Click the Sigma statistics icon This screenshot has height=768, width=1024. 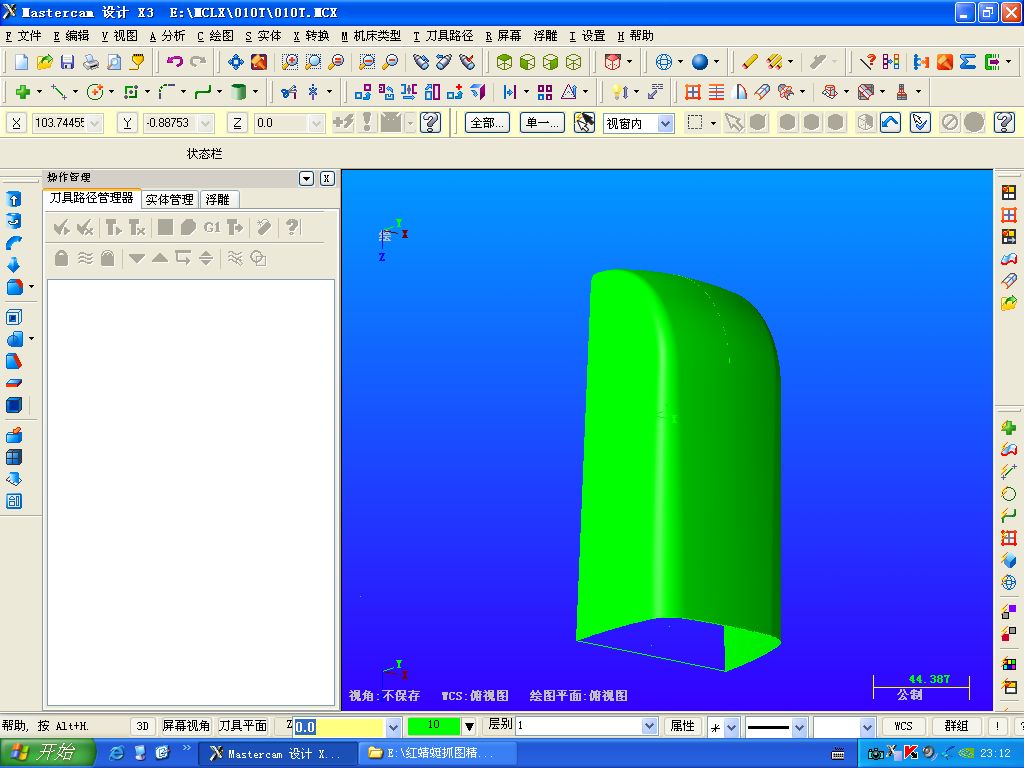(968, 62)
